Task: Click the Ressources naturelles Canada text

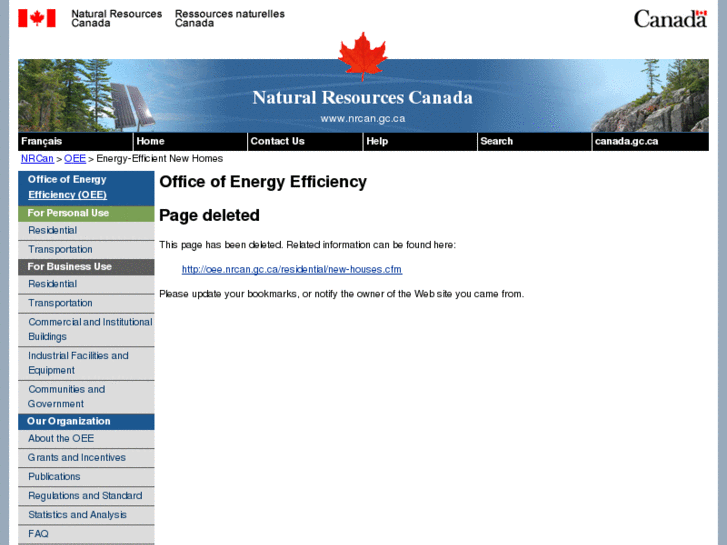Action: 230,19
